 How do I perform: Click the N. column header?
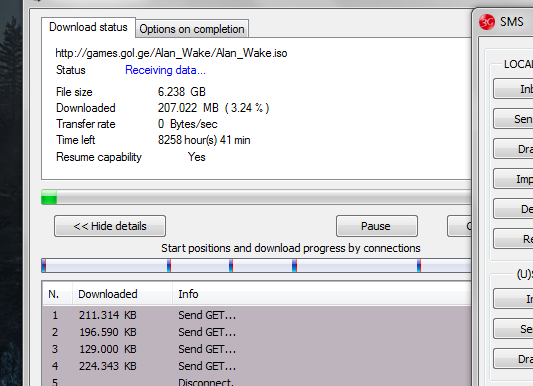pos(57,294)
